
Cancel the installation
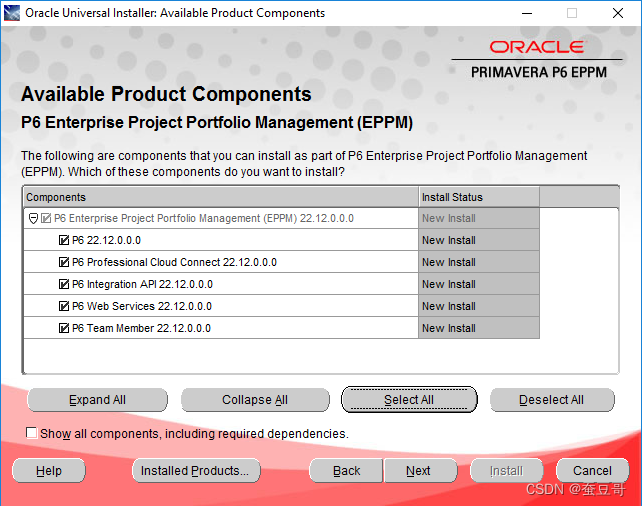coord(592,471)
